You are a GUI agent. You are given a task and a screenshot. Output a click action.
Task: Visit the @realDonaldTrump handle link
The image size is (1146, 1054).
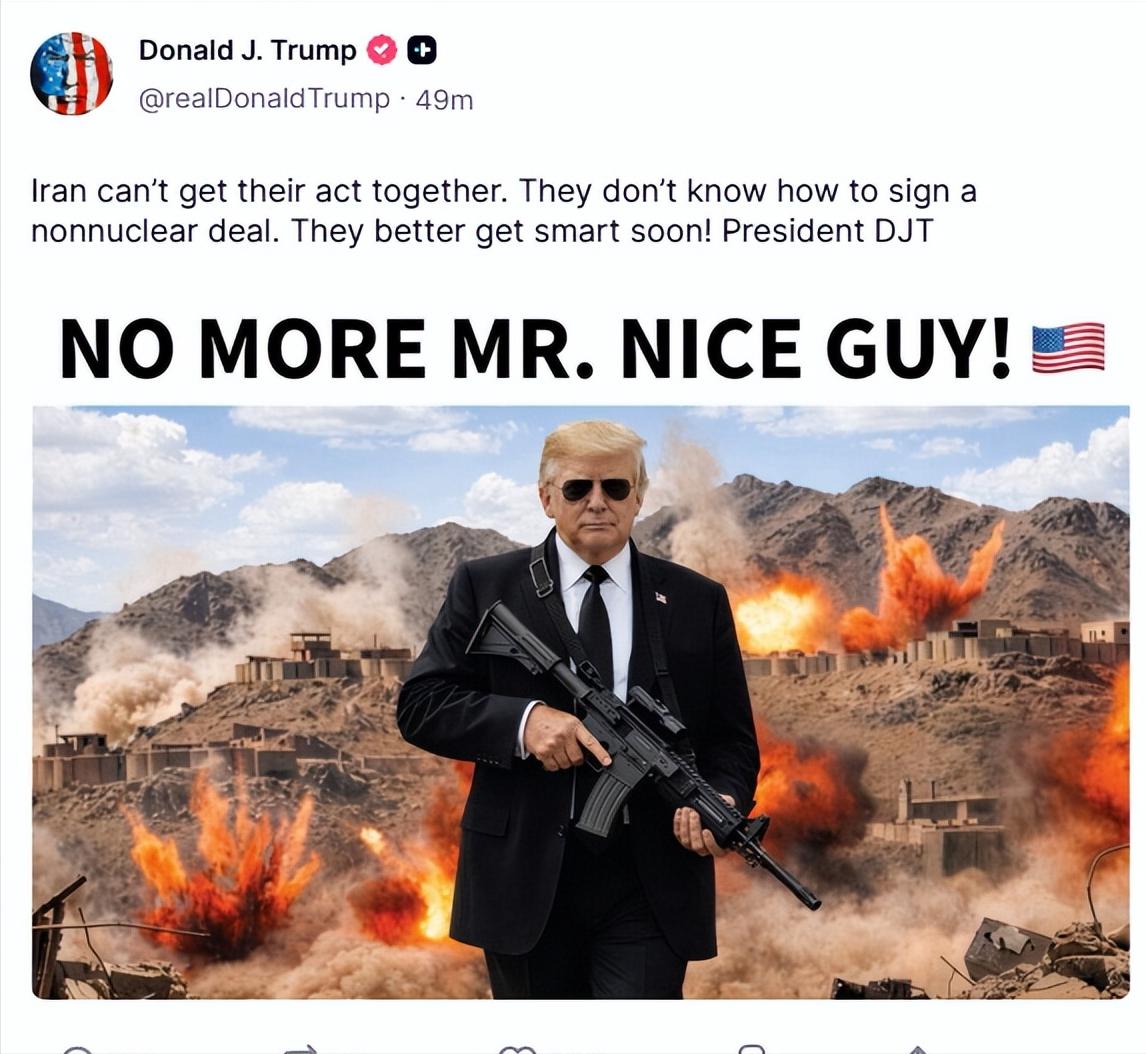click(264, 99)
